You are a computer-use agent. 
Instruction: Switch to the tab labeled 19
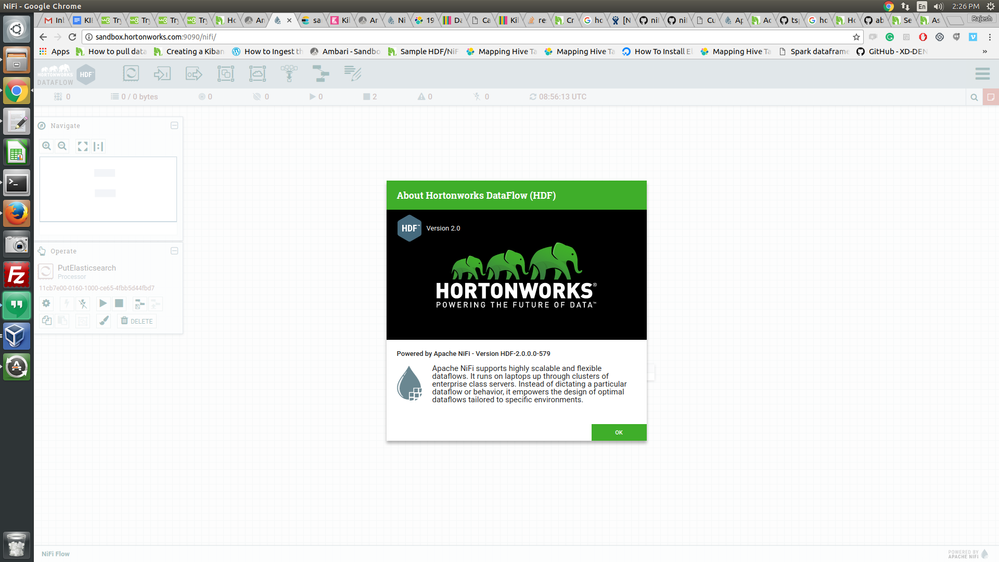424,20
